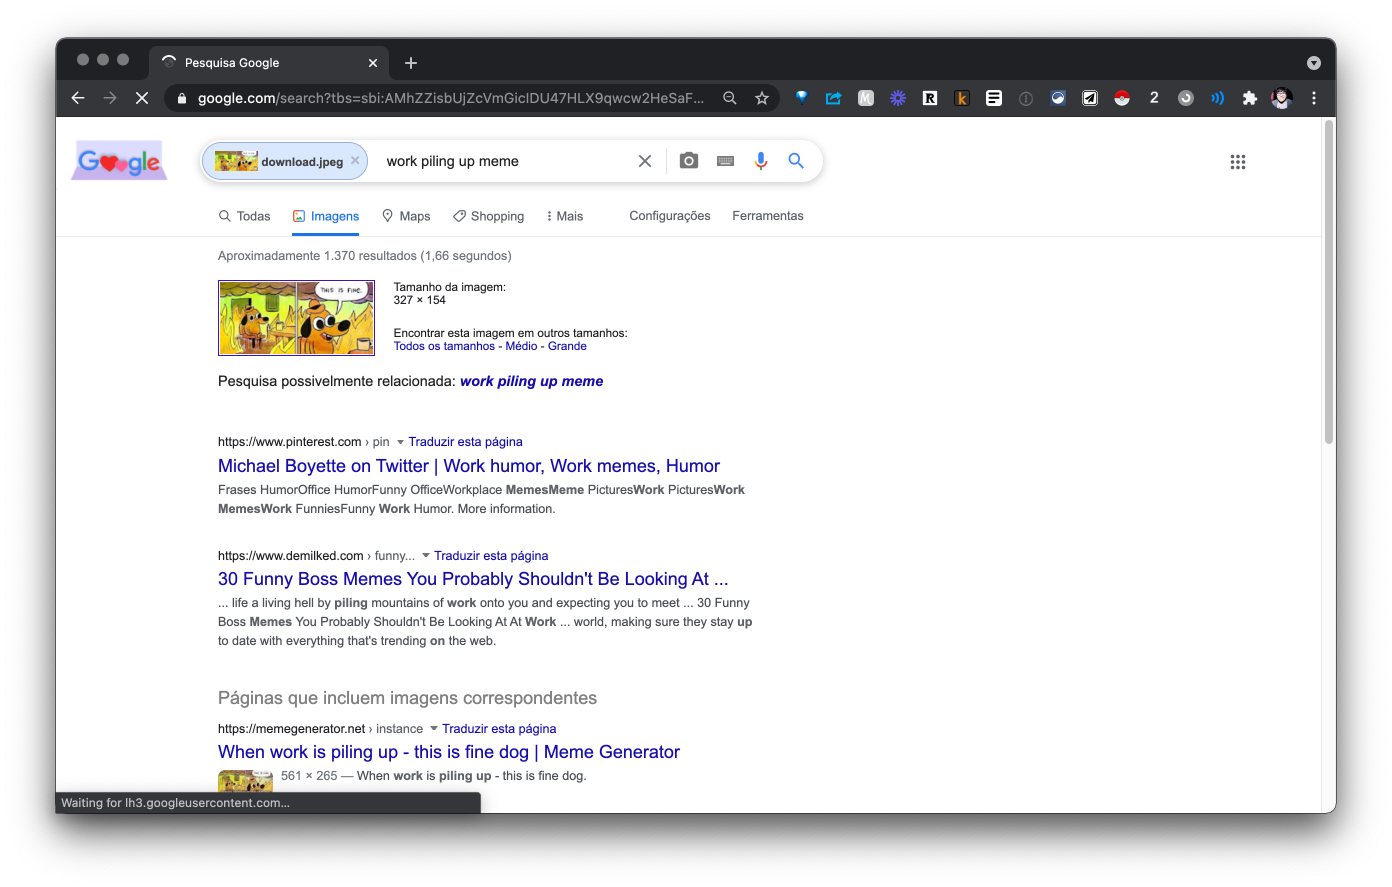Open the on-screen keyboard input tool
1392x887 pixels.
click(x=726, y=161)
